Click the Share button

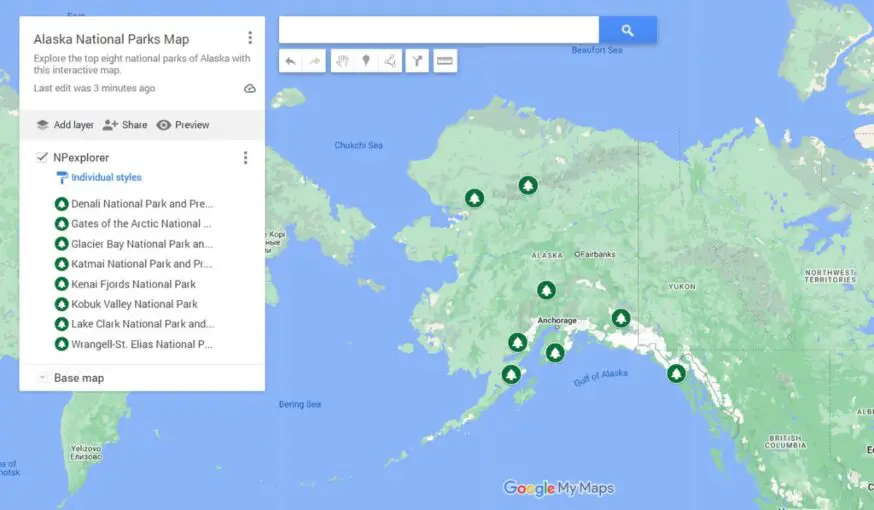click(125, 125)
